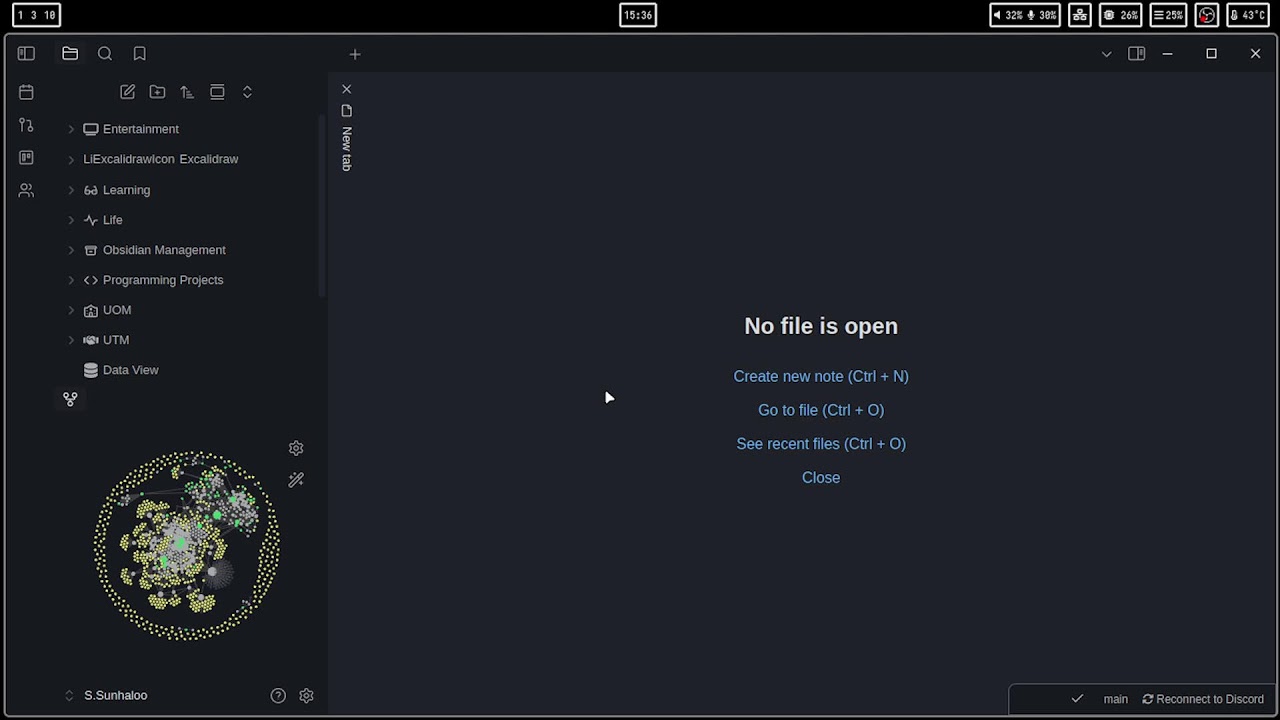Open the S.Sunhaloo vault switcher

point(106,695)
